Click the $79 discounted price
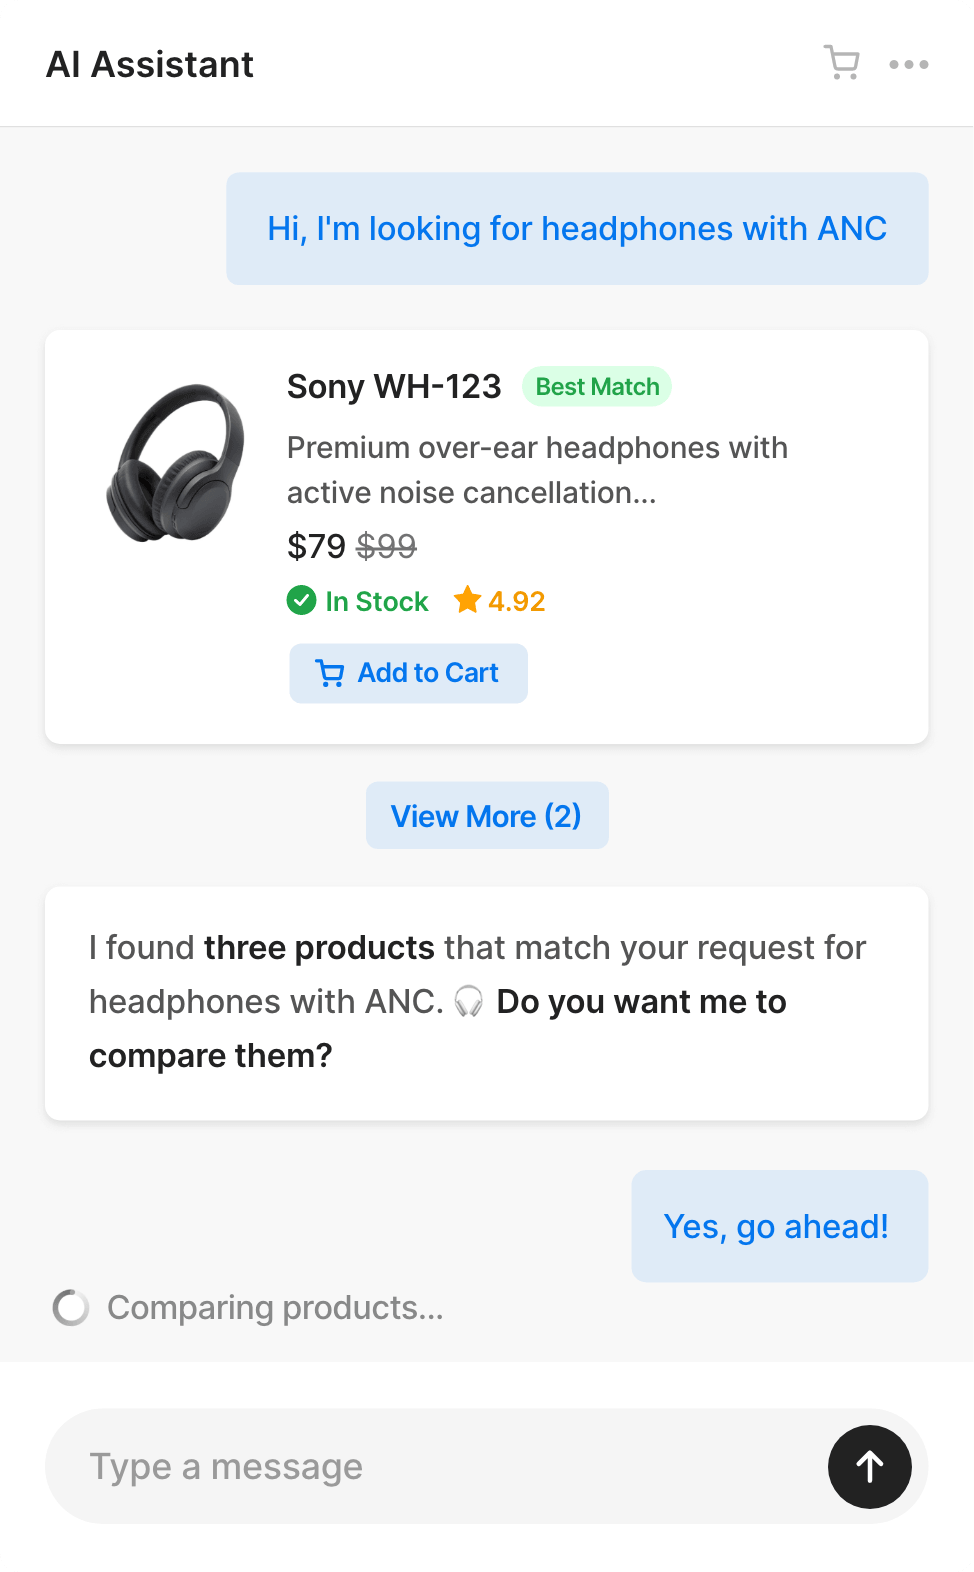Screen dimensions: 974x1572 [x=316, y=546]
